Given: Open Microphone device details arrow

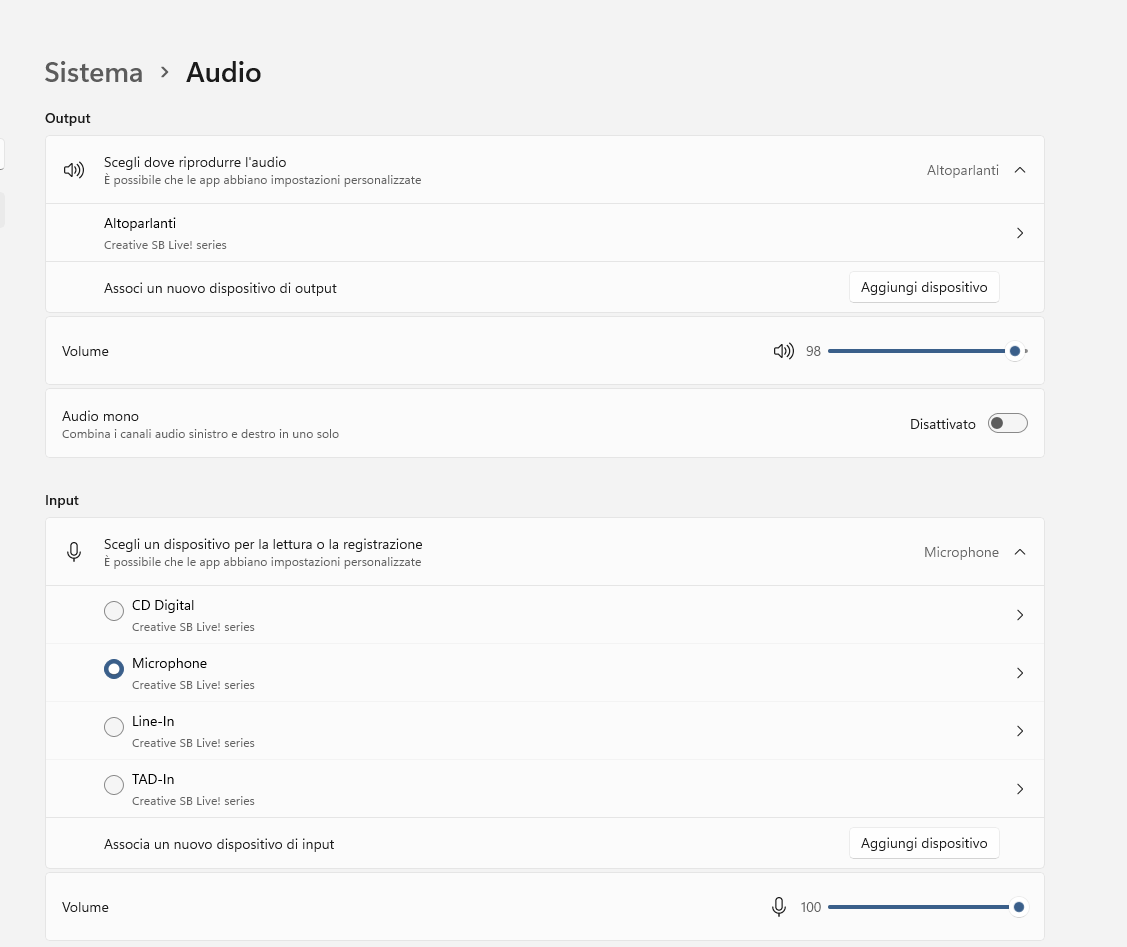Looking at the screenshot, I should coord(1020,673).
